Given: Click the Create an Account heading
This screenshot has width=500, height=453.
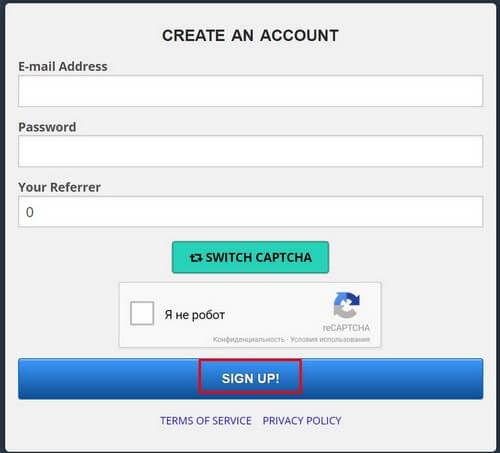Looking at the screenshot, I should coord(250,35).
